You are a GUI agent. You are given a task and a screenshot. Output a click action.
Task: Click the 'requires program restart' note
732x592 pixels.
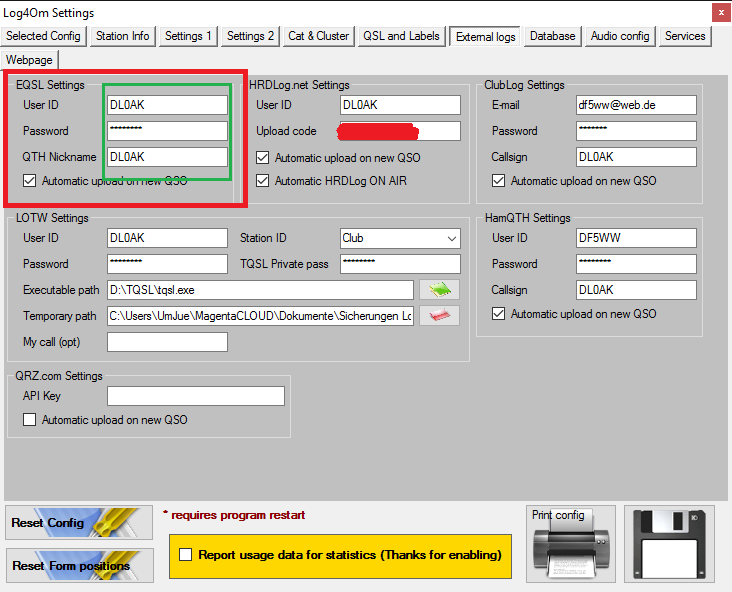[x=234, y=515]
